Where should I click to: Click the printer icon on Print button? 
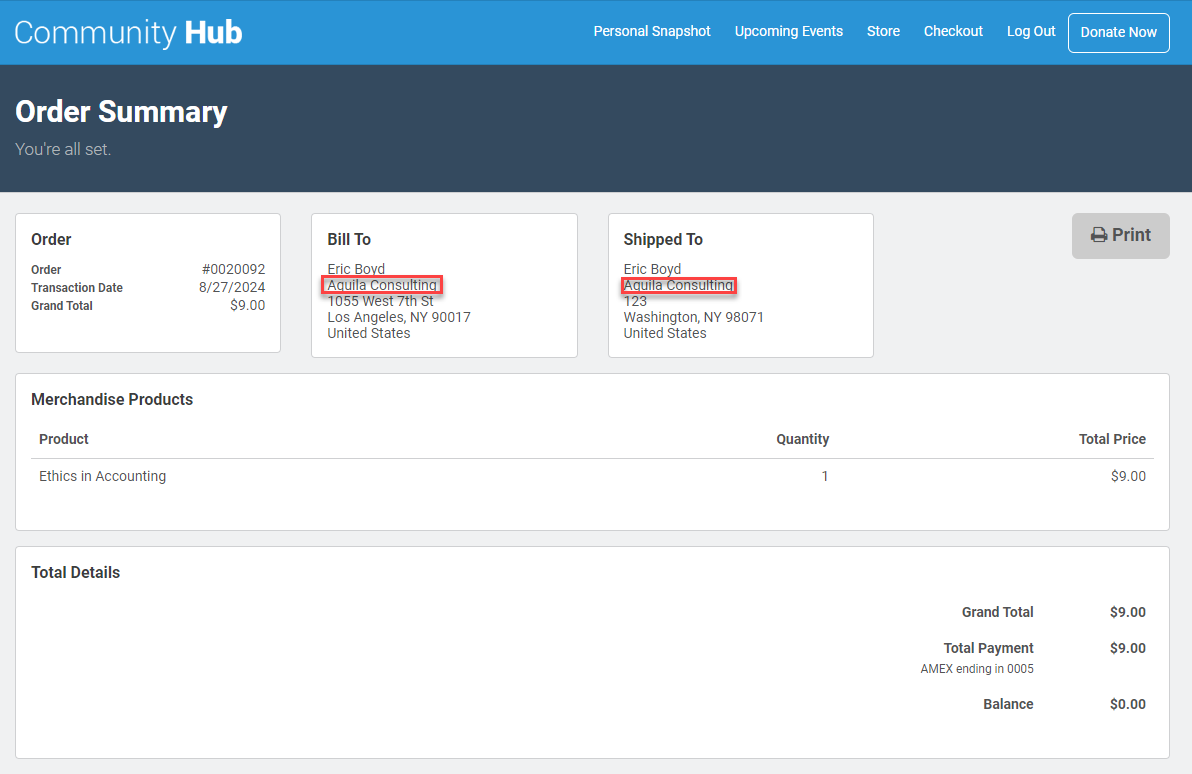1098,235
